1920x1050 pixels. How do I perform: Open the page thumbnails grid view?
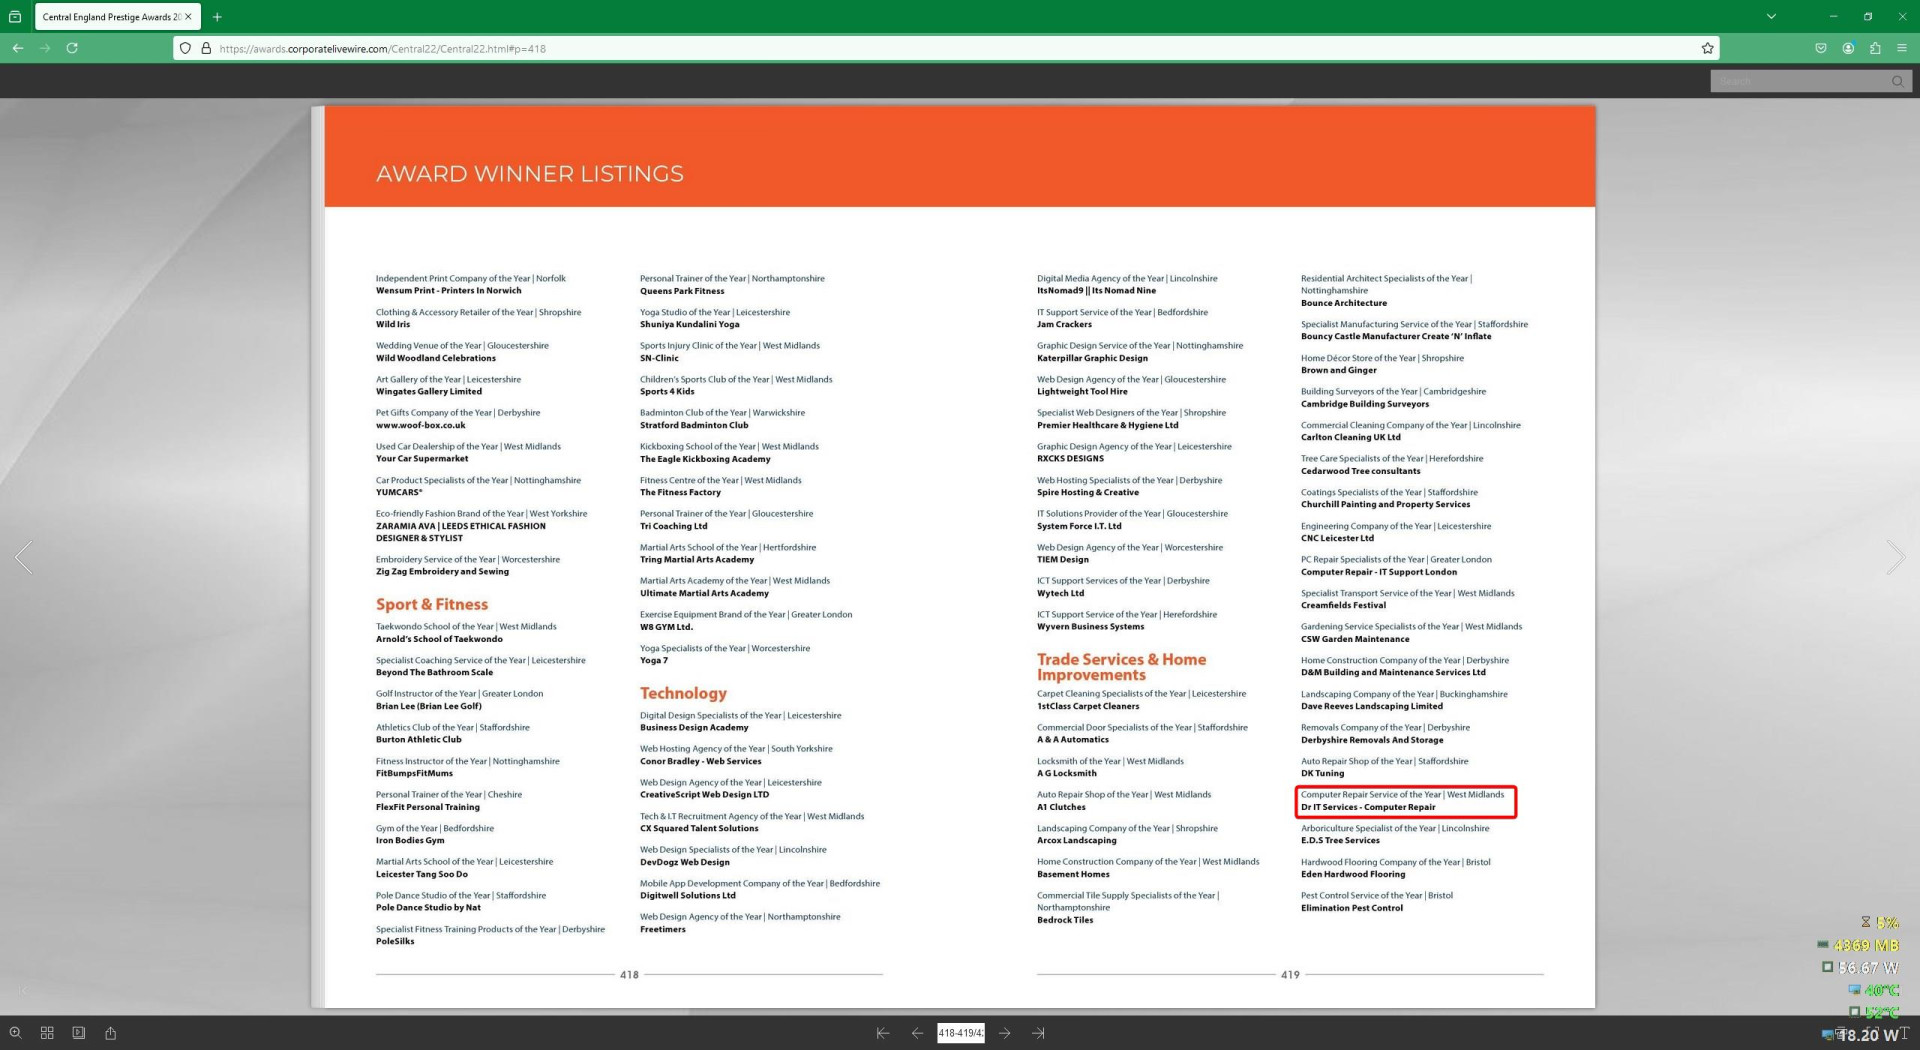click(47, 1033)
